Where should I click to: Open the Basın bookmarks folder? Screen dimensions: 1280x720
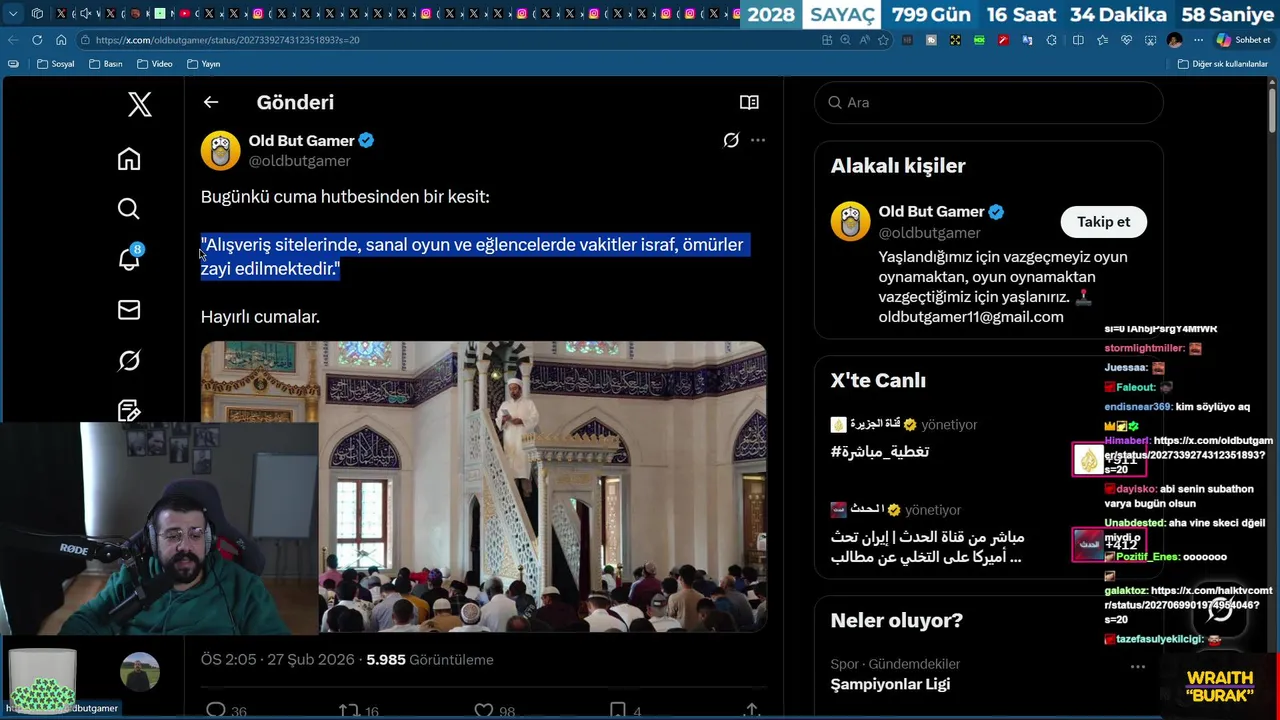(105, 64)
